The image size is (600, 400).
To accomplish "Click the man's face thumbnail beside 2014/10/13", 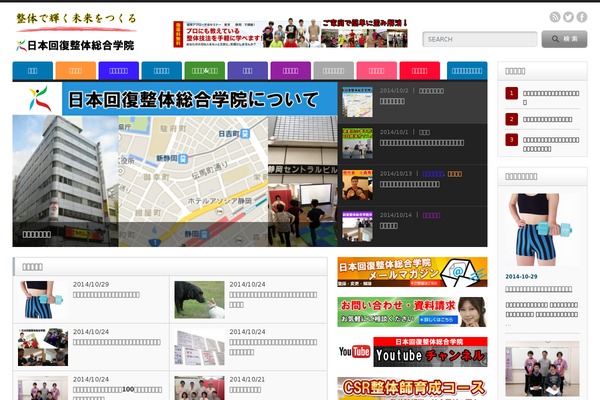I will click(357, 185).
